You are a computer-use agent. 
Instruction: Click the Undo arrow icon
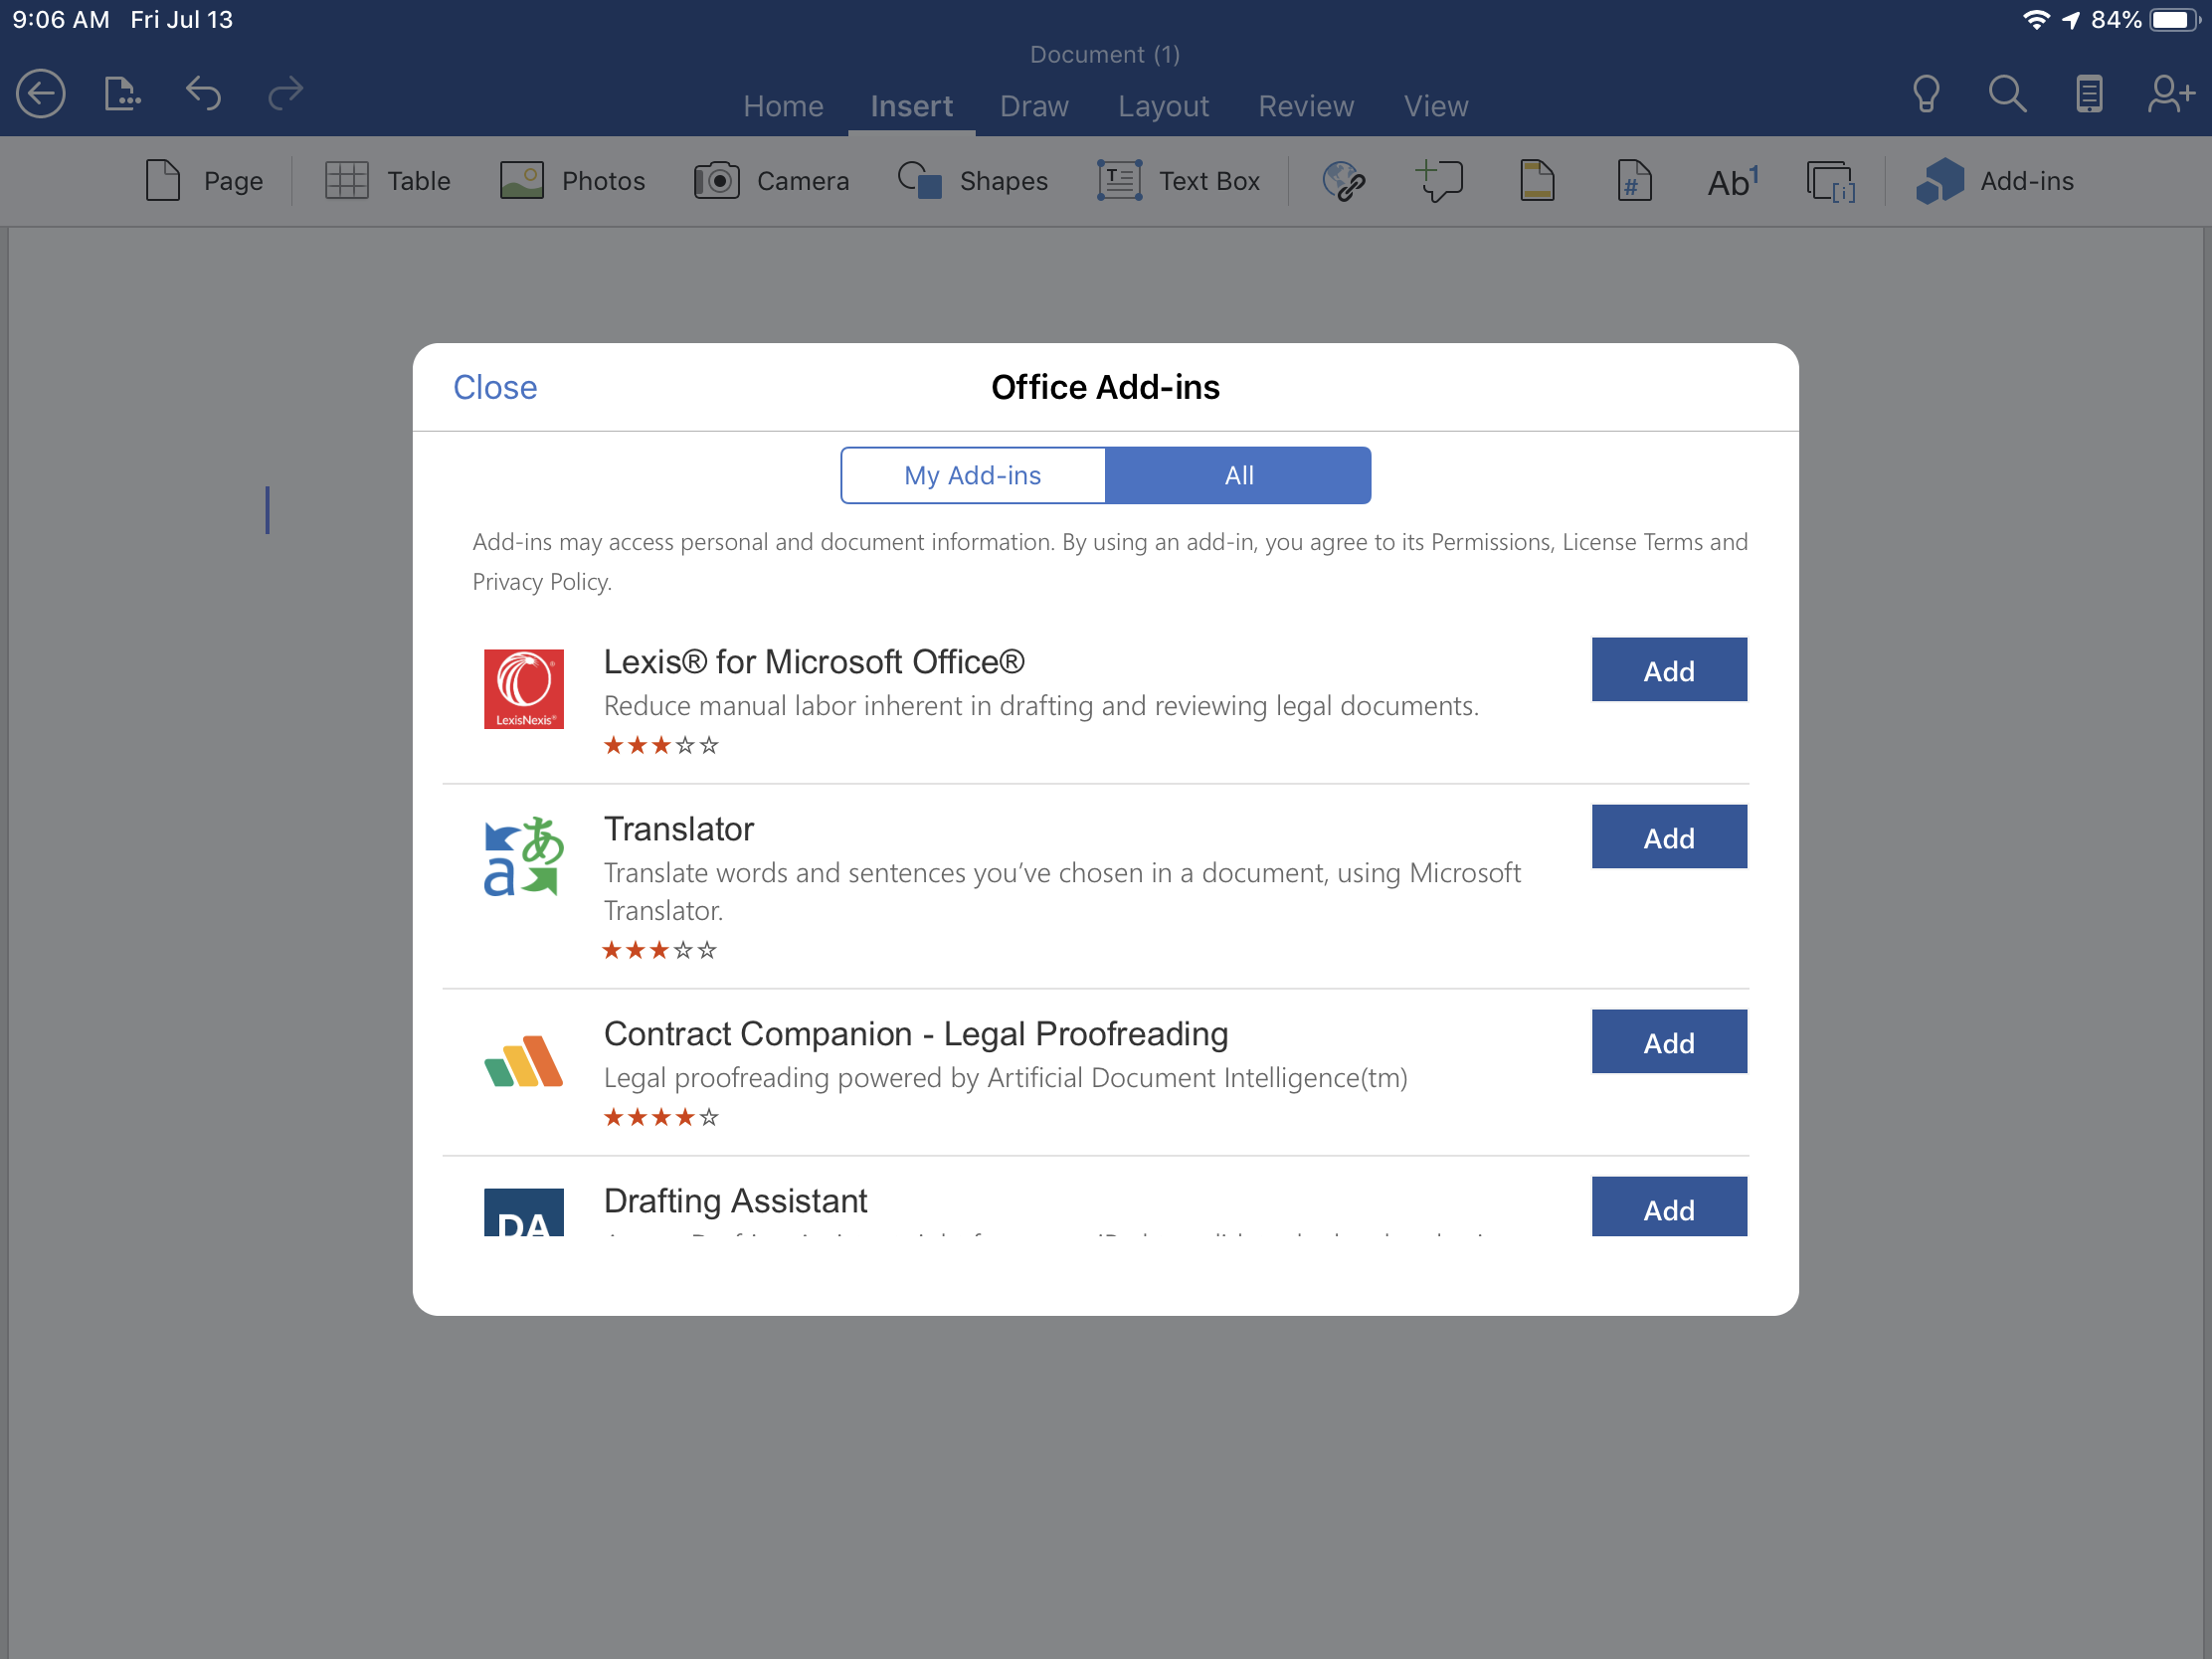203,94
